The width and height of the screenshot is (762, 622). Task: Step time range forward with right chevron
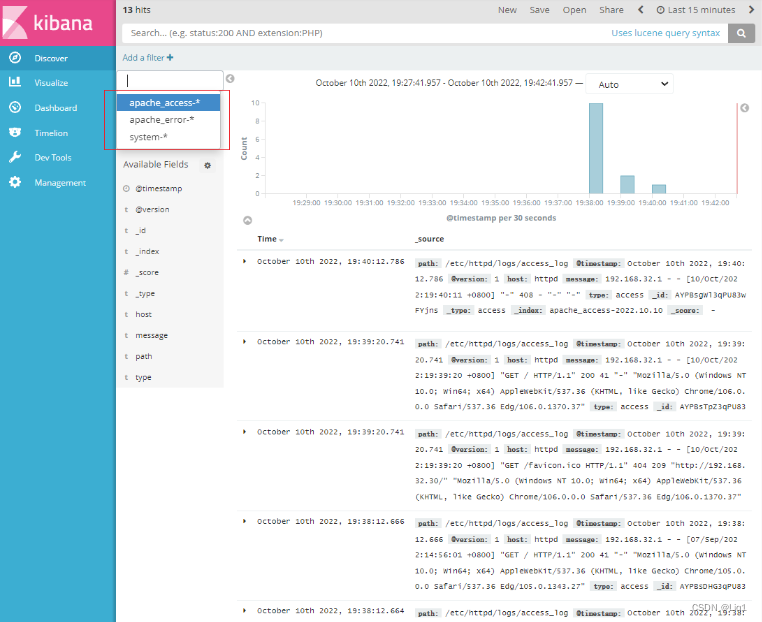point(751,10)
